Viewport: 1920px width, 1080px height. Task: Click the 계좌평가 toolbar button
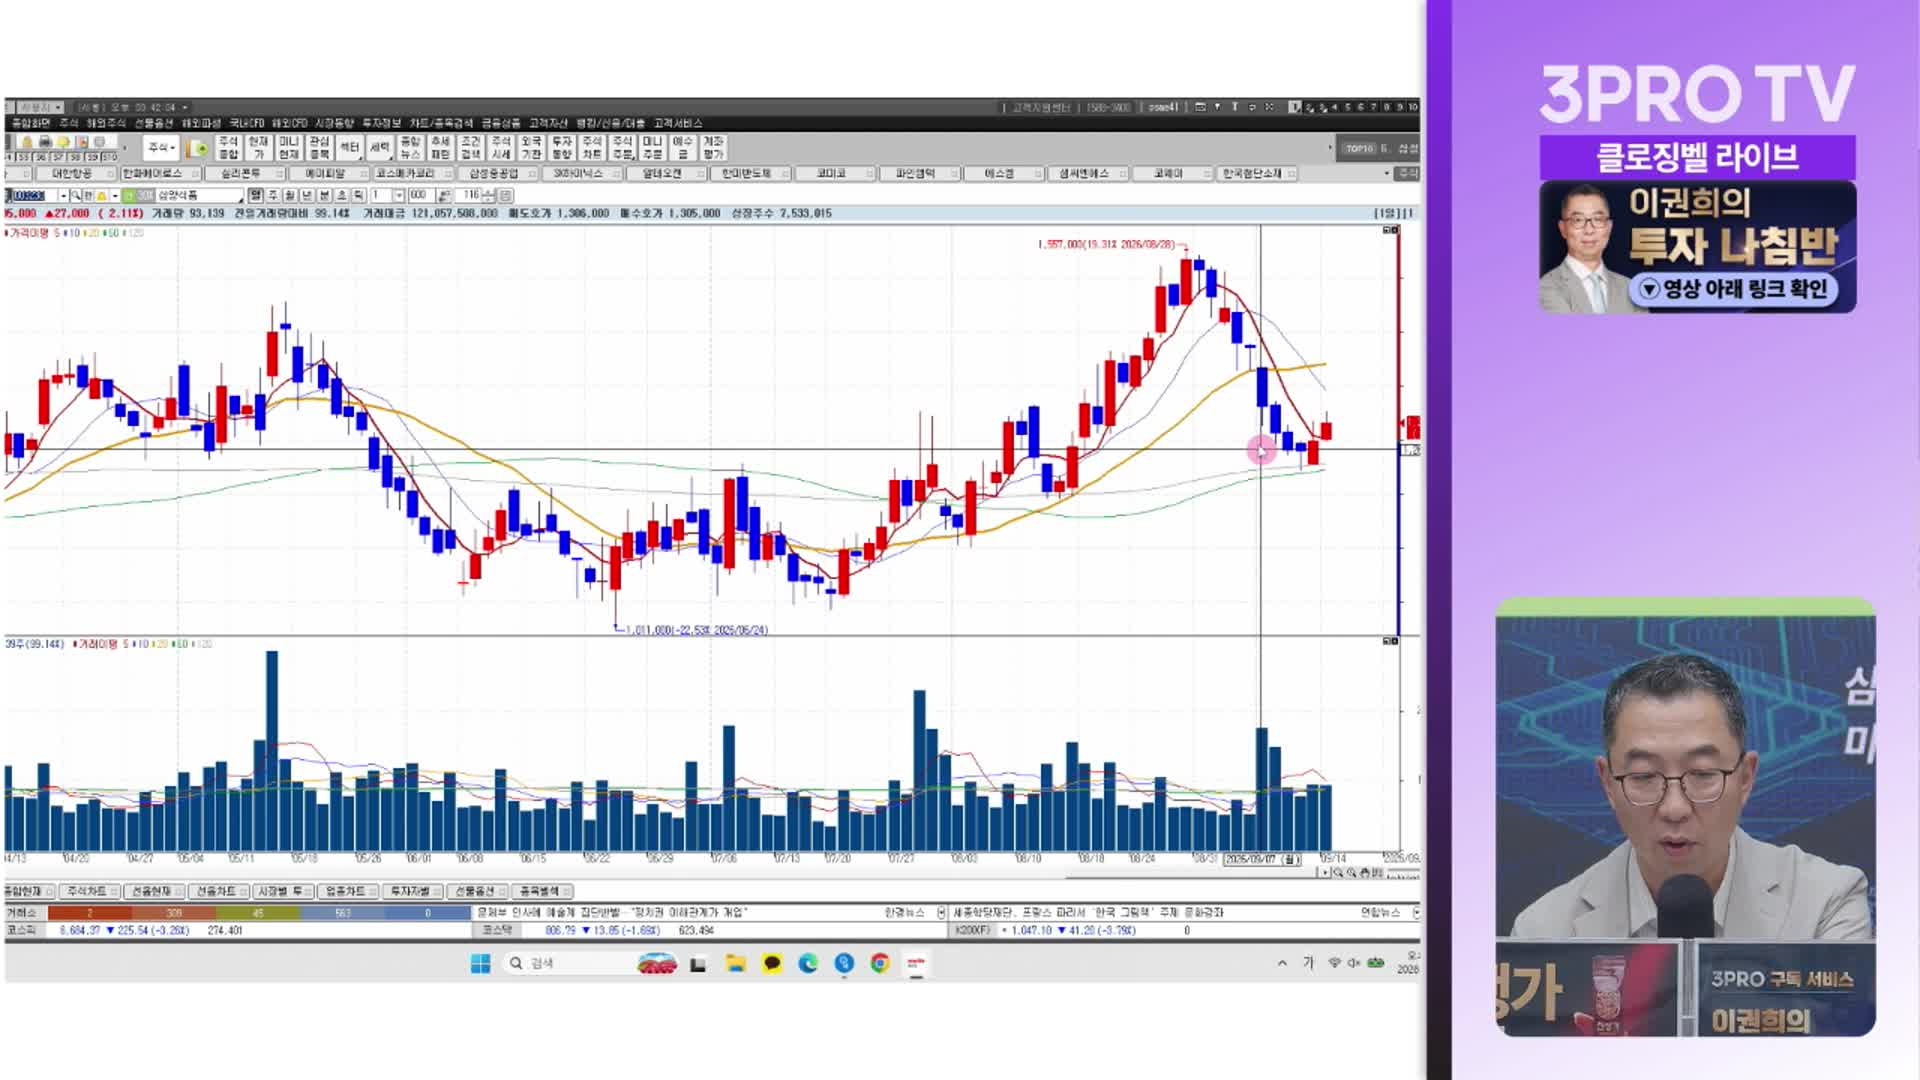point(713,148)
